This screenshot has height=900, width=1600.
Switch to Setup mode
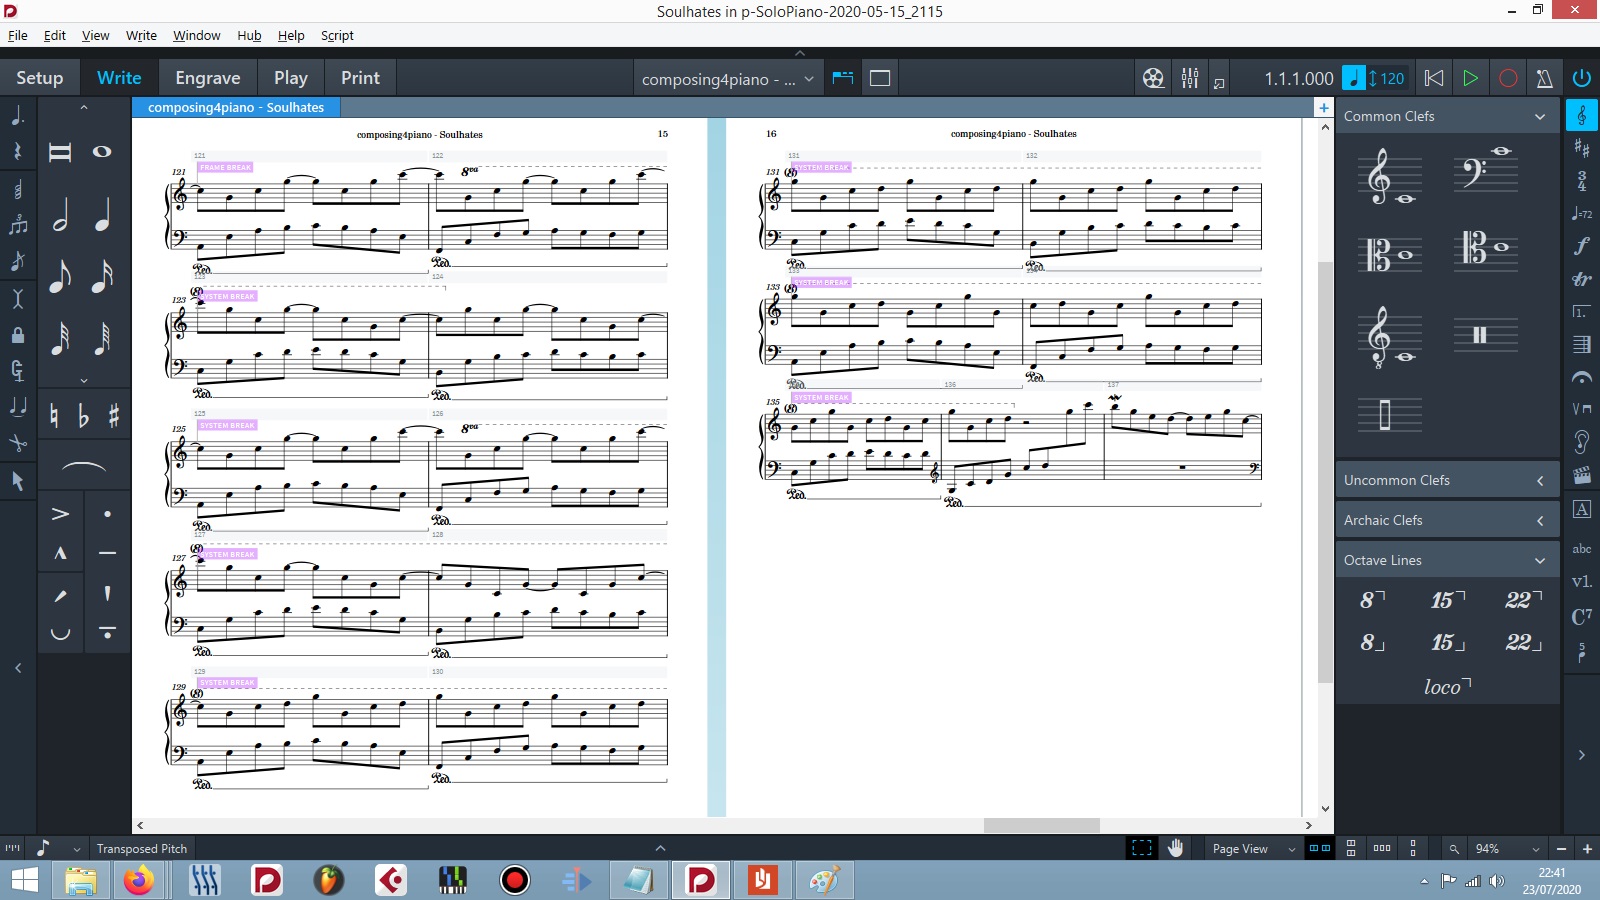40,78
